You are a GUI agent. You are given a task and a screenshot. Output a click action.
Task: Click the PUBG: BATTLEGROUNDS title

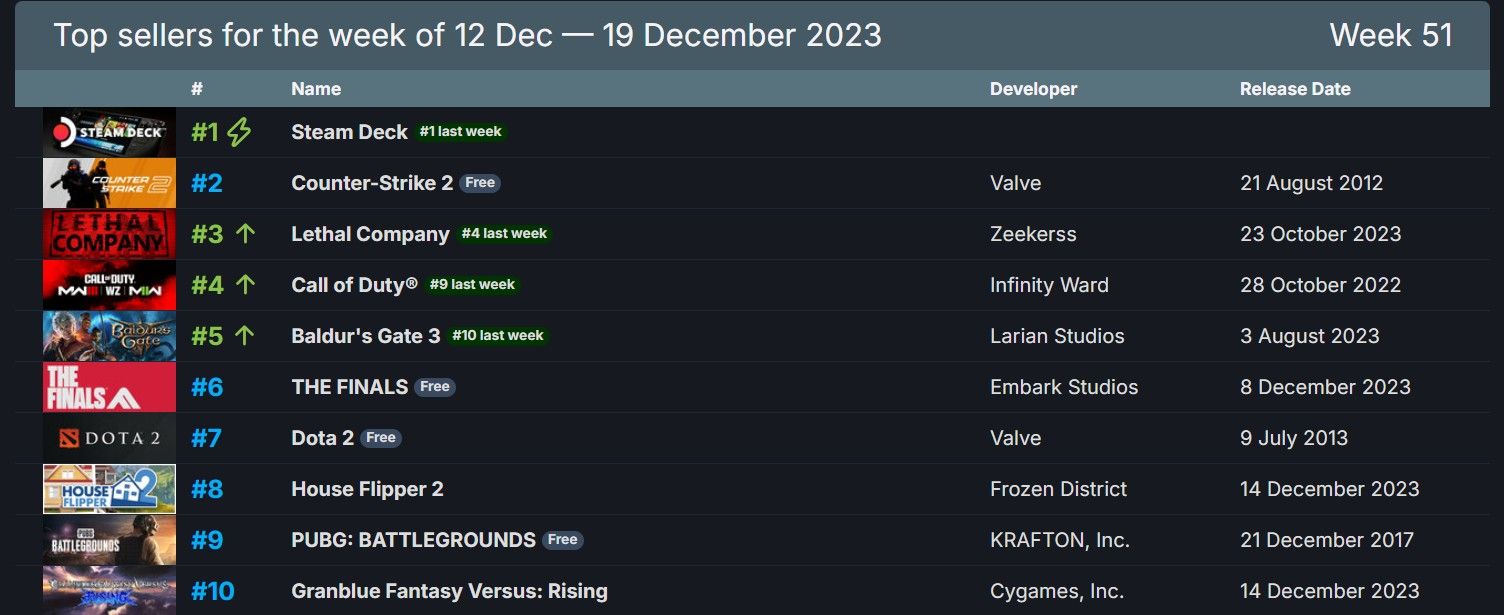coord(413,540)
